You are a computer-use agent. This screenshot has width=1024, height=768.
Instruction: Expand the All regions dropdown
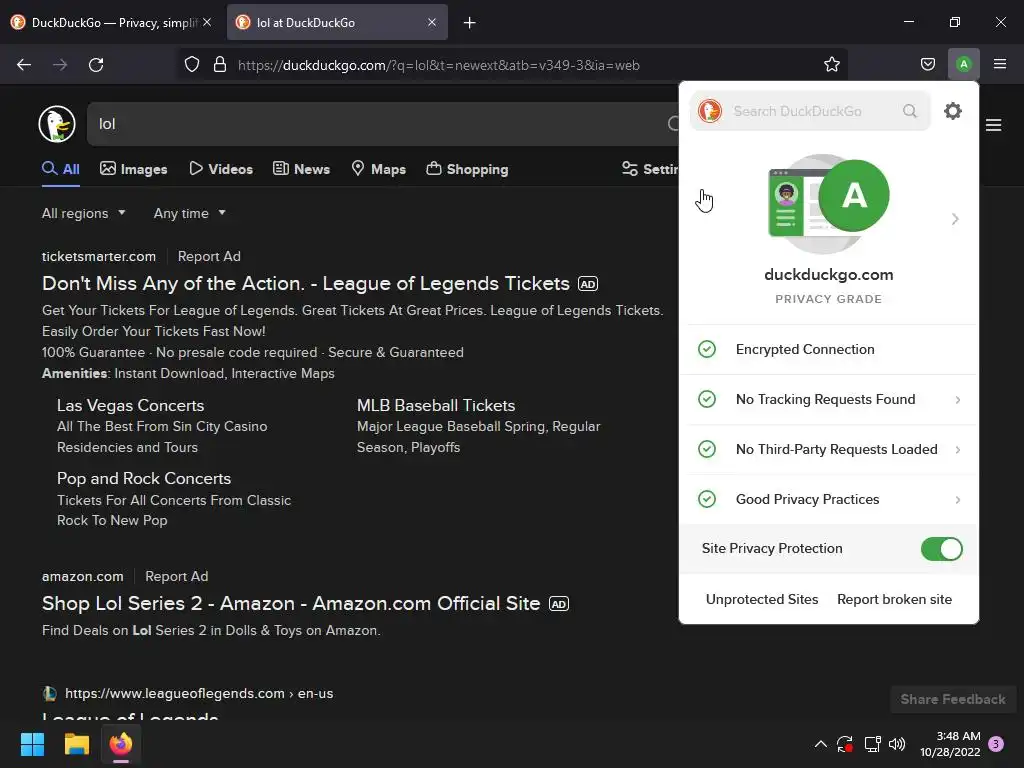(x=84, y=214)
